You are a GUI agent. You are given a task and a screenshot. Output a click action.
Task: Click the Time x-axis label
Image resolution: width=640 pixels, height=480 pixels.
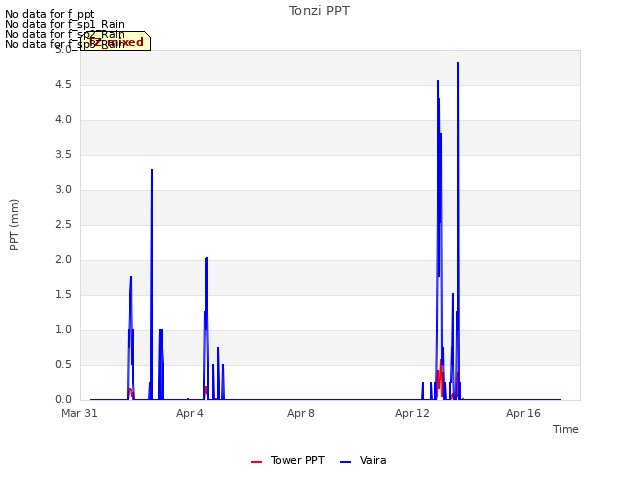pos(565,429)
